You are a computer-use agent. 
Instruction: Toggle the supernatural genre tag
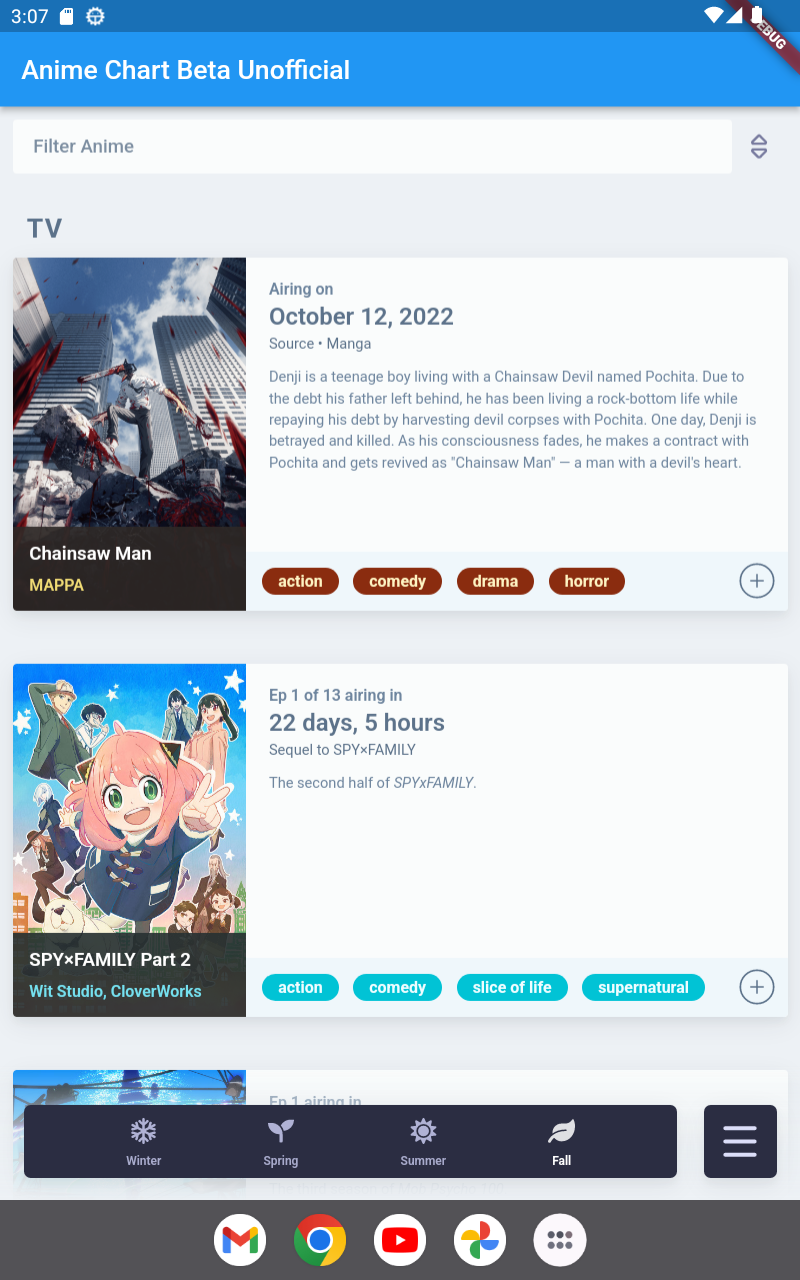643,987
